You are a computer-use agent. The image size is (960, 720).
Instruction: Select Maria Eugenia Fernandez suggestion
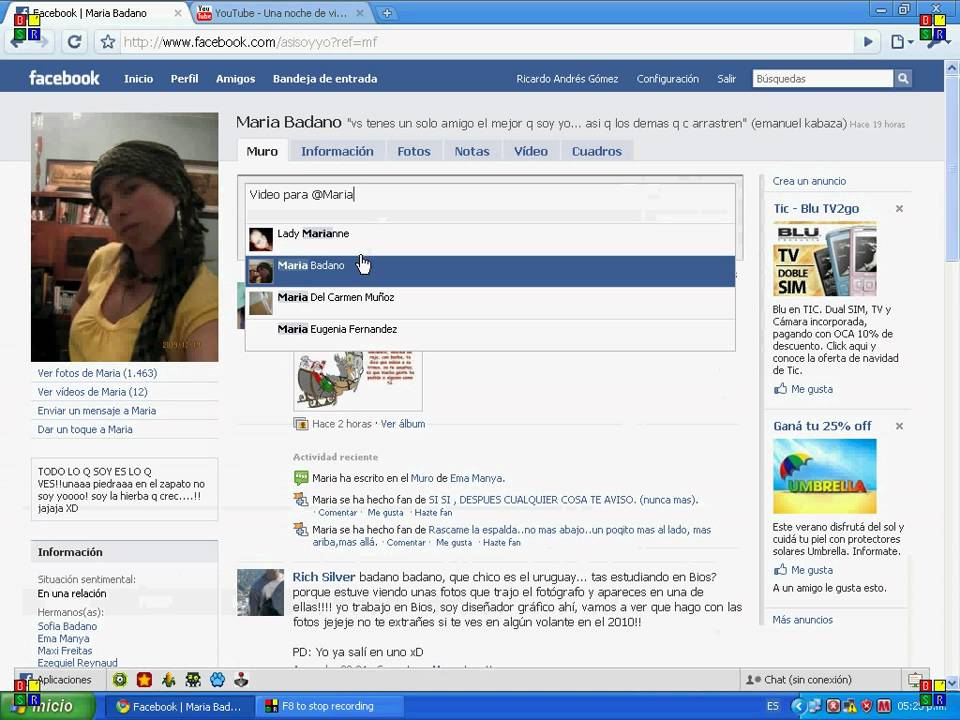[x=490, y=334]
